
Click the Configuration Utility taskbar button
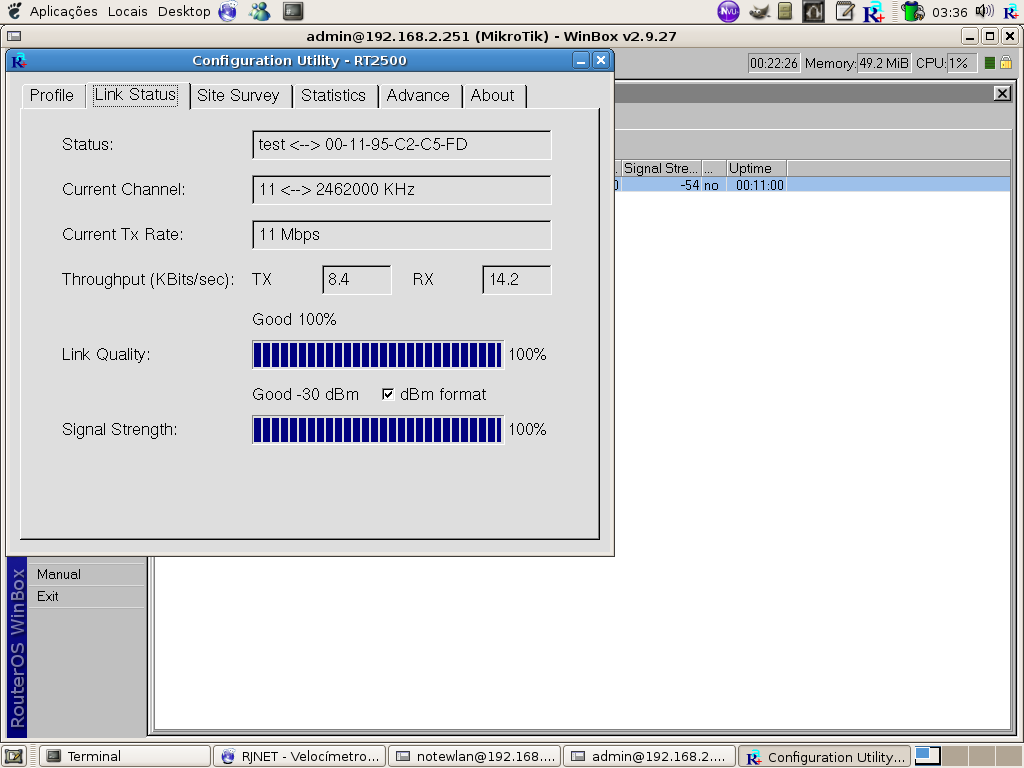coord(825,757)
